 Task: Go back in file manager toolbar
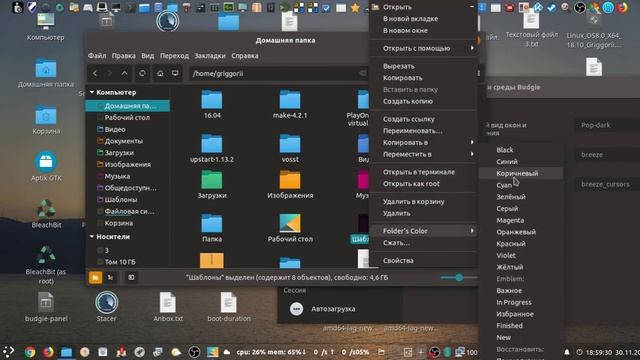pos(95,73)
